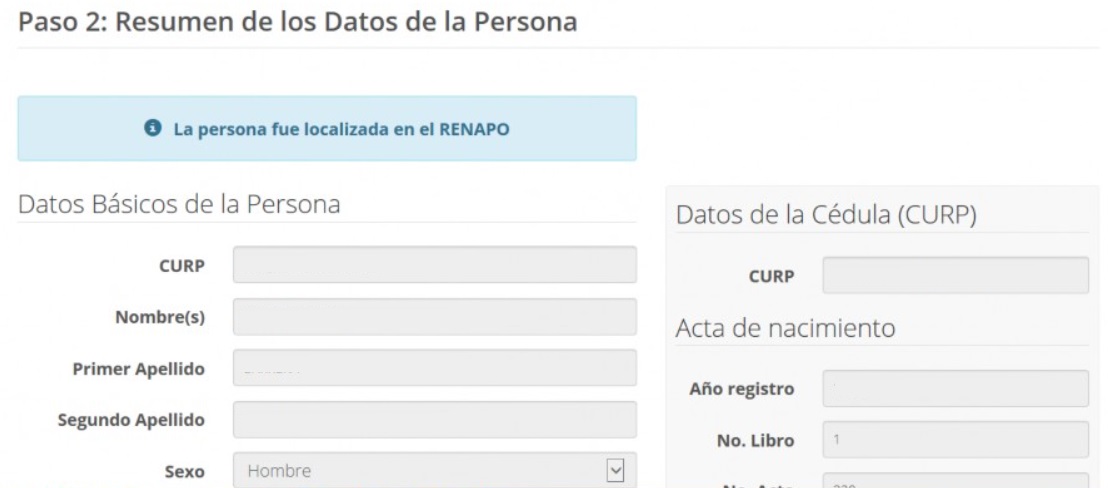Click the CURP field under Datos de la Cédula
Viewport: 1108px width, 488px height.
pyautogui.click(x=955, y=276)
